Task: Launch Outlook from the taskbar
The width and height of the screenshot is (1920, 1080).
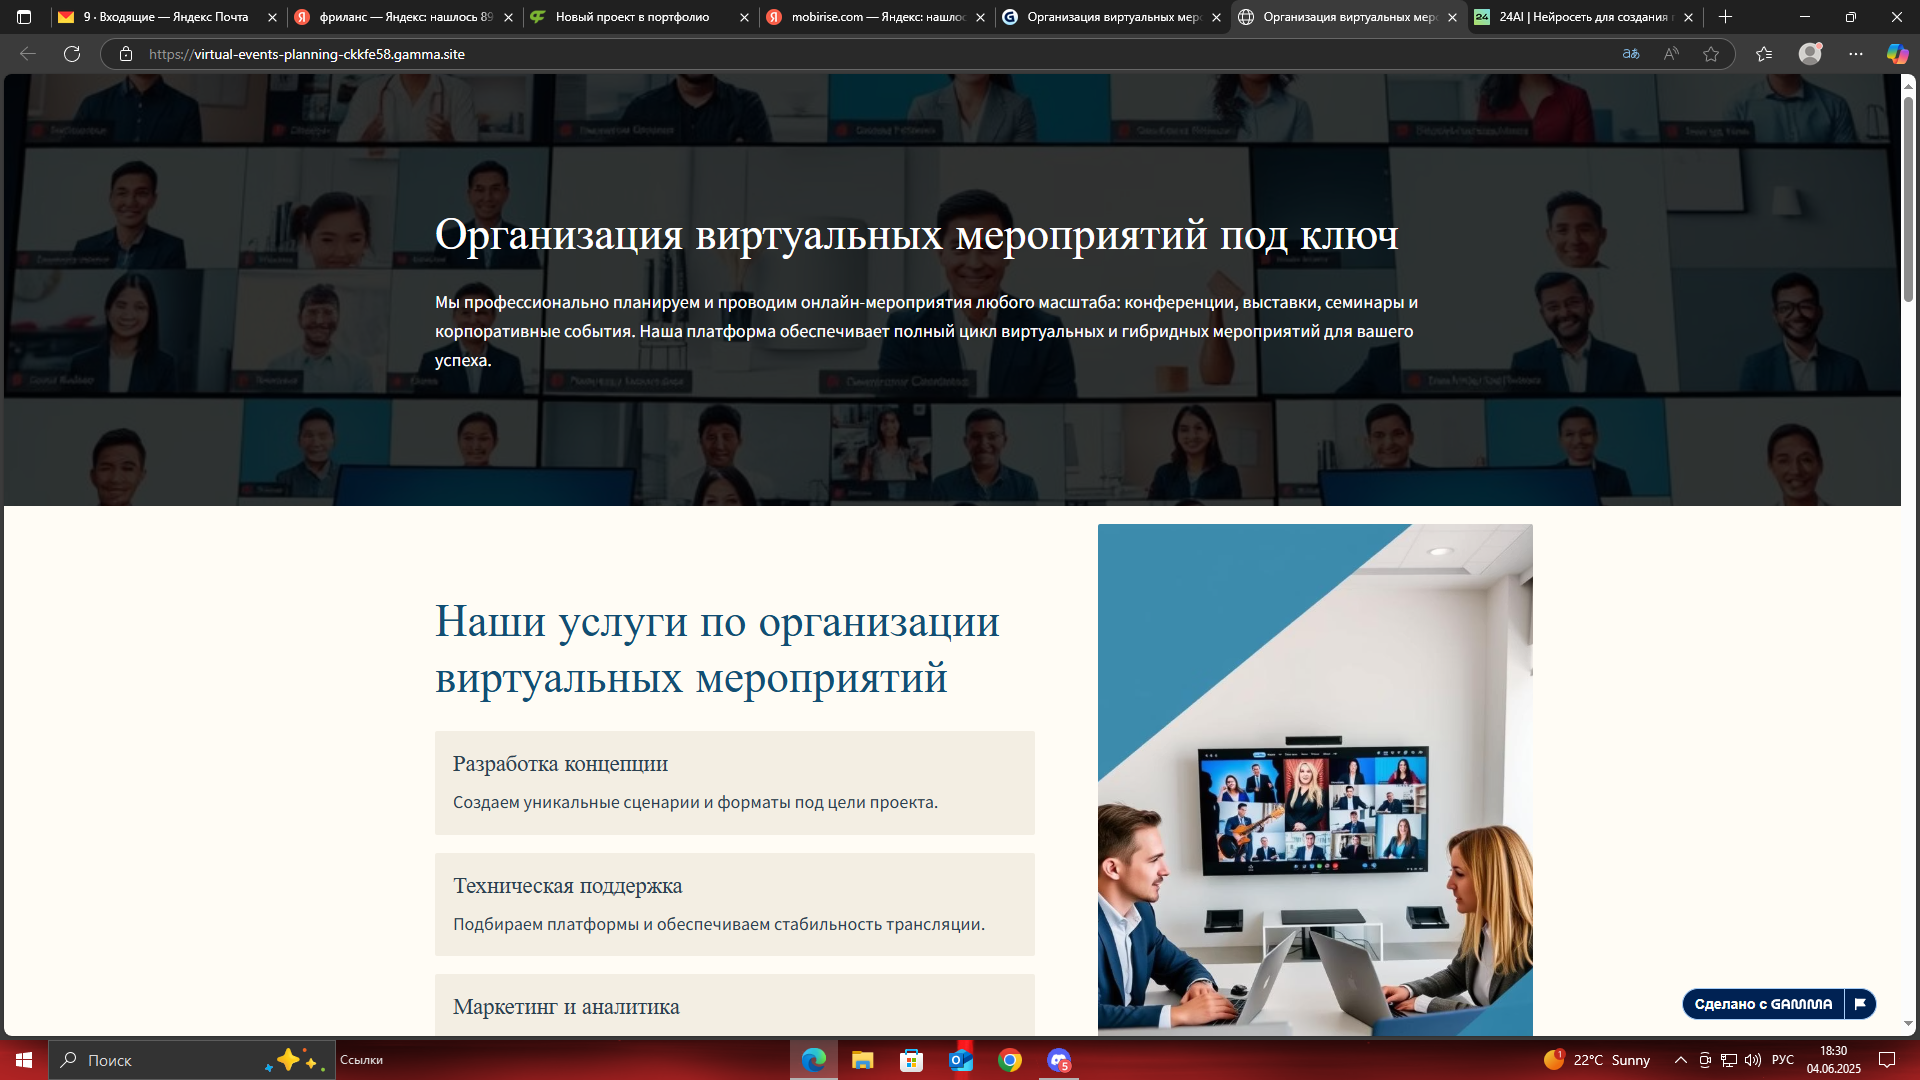Action: 961,1060
